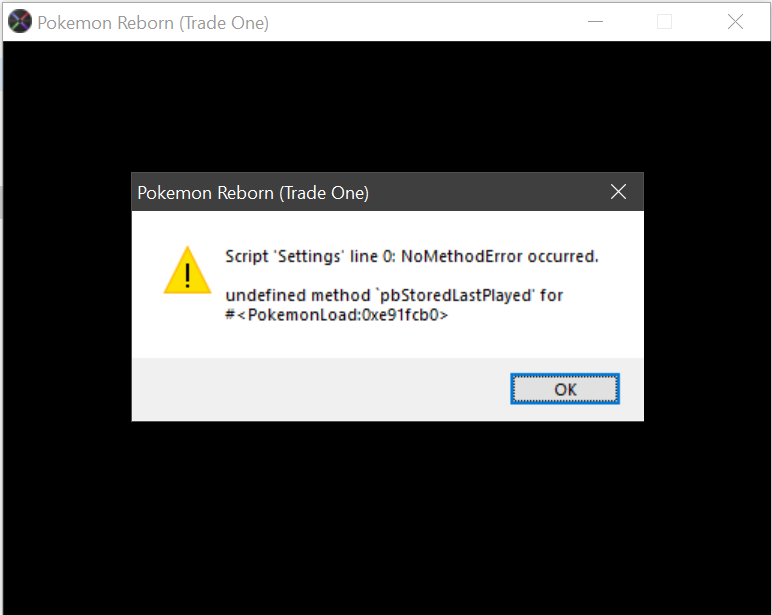Click the 'undefined method' error text line
772x615 pixels.
(x=394, y=295)
